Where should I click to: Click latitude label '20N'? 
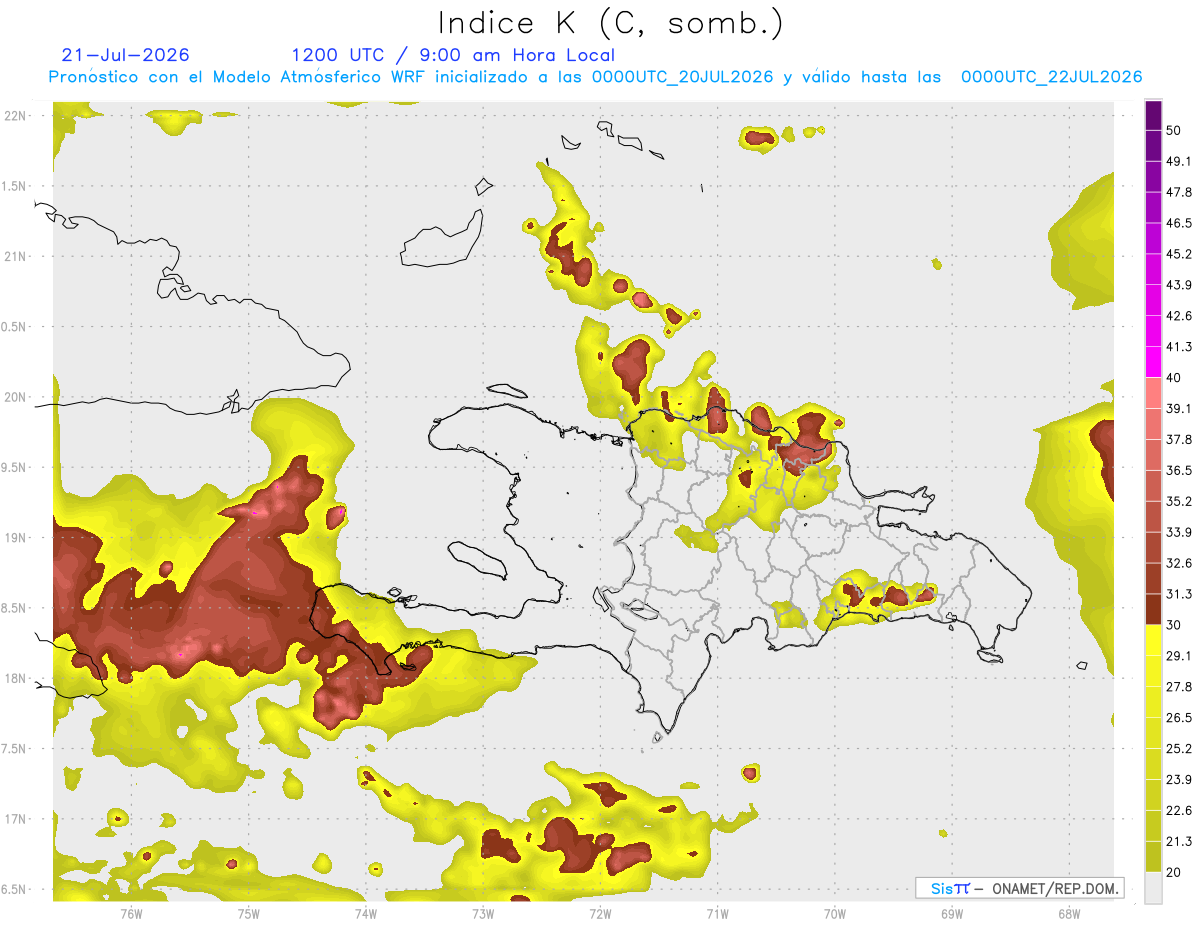(x=16, y=397)
